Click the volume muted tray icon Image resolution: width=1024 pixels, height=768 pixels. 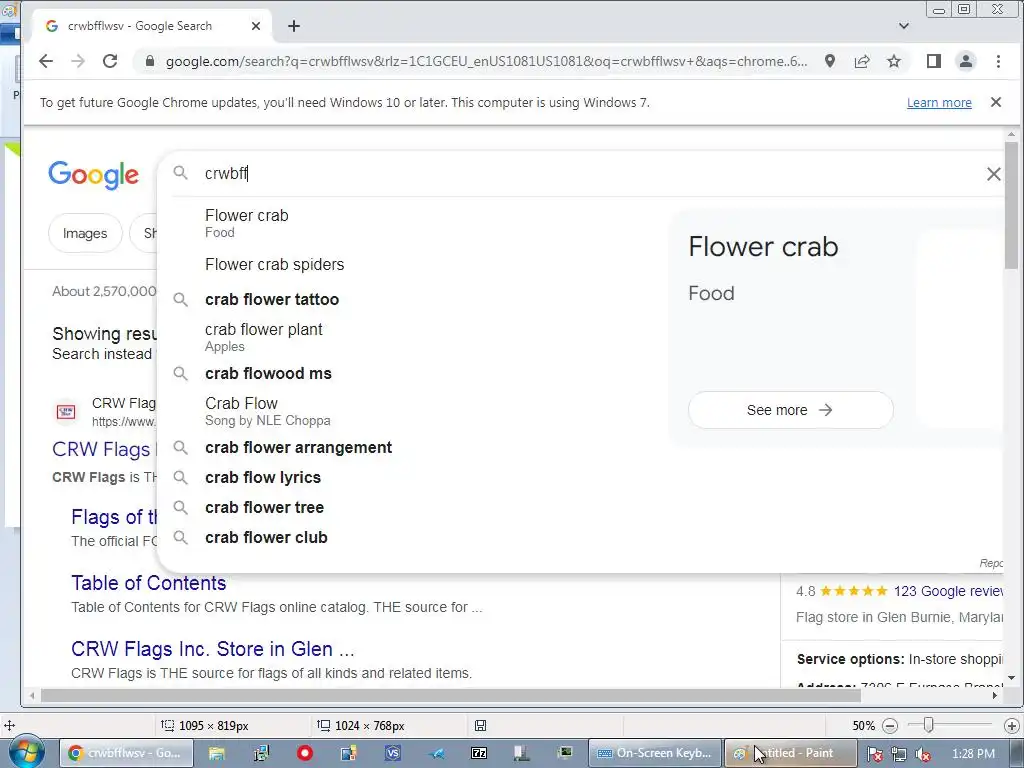pos(923,754)
